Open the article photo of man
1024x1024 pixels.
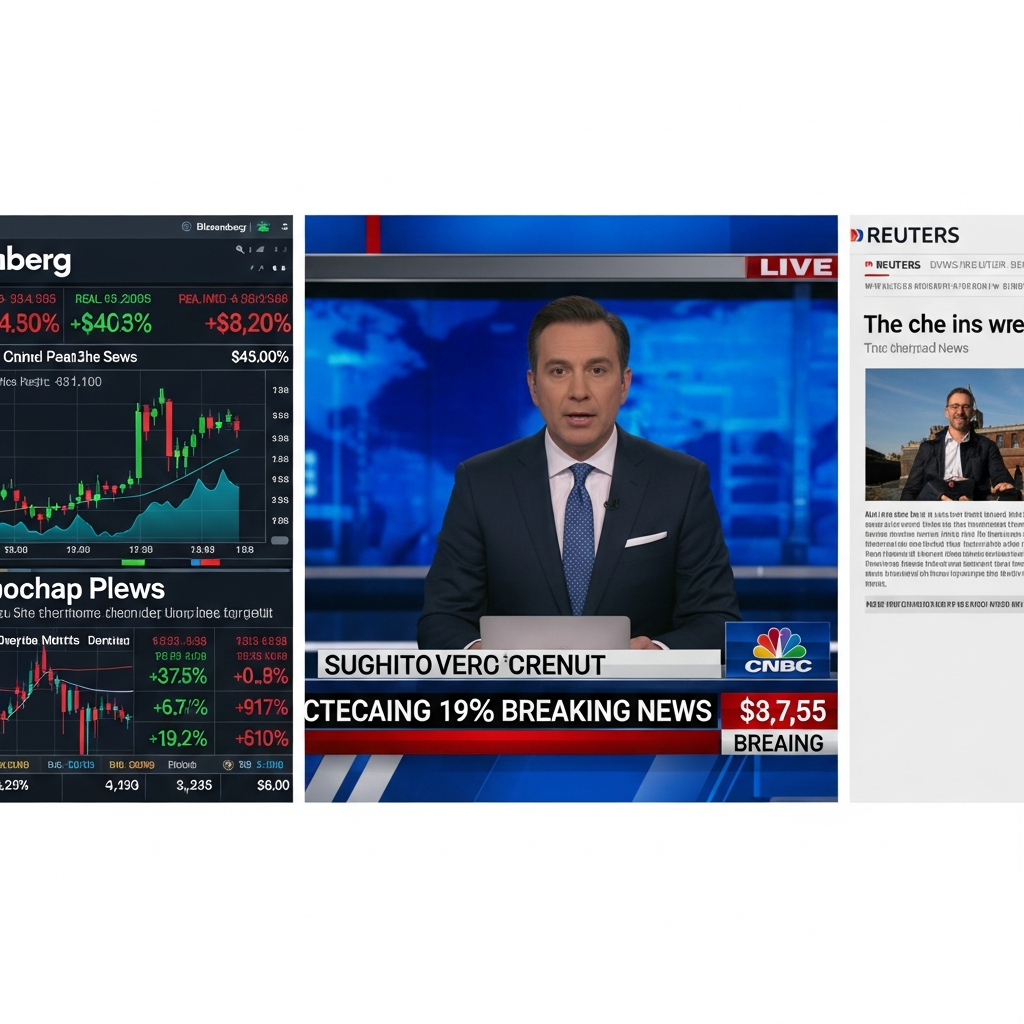pyautogui.click(x=943, y=435)
